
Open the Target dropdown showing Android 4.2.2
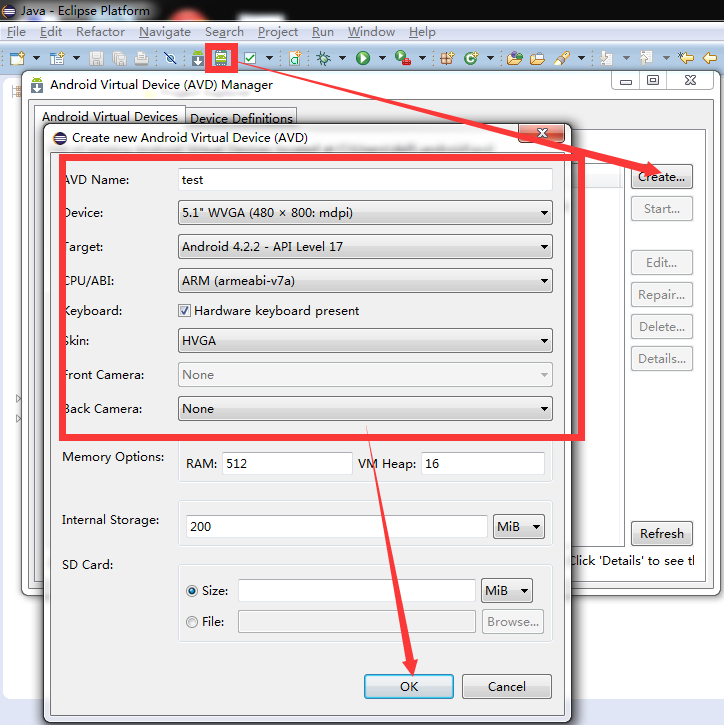(365, 246)
